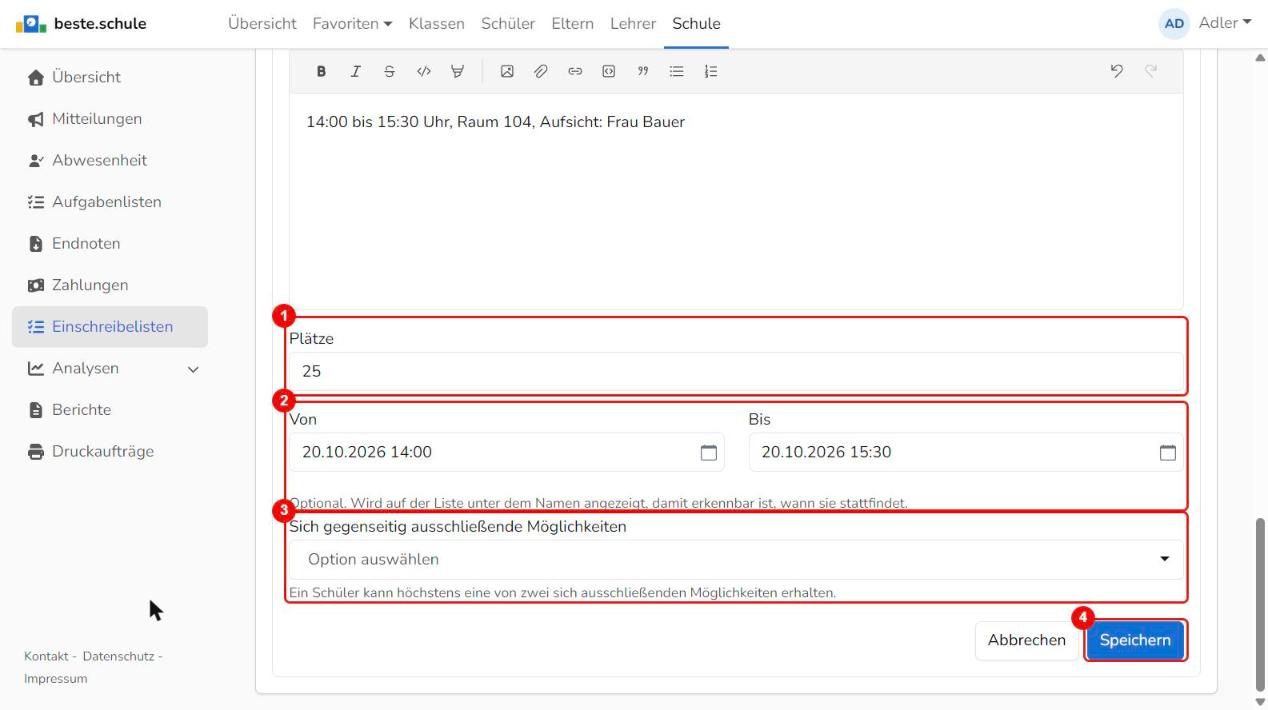Expand the Analysen sidebar section
The image size is (1268, 710).
110,368
